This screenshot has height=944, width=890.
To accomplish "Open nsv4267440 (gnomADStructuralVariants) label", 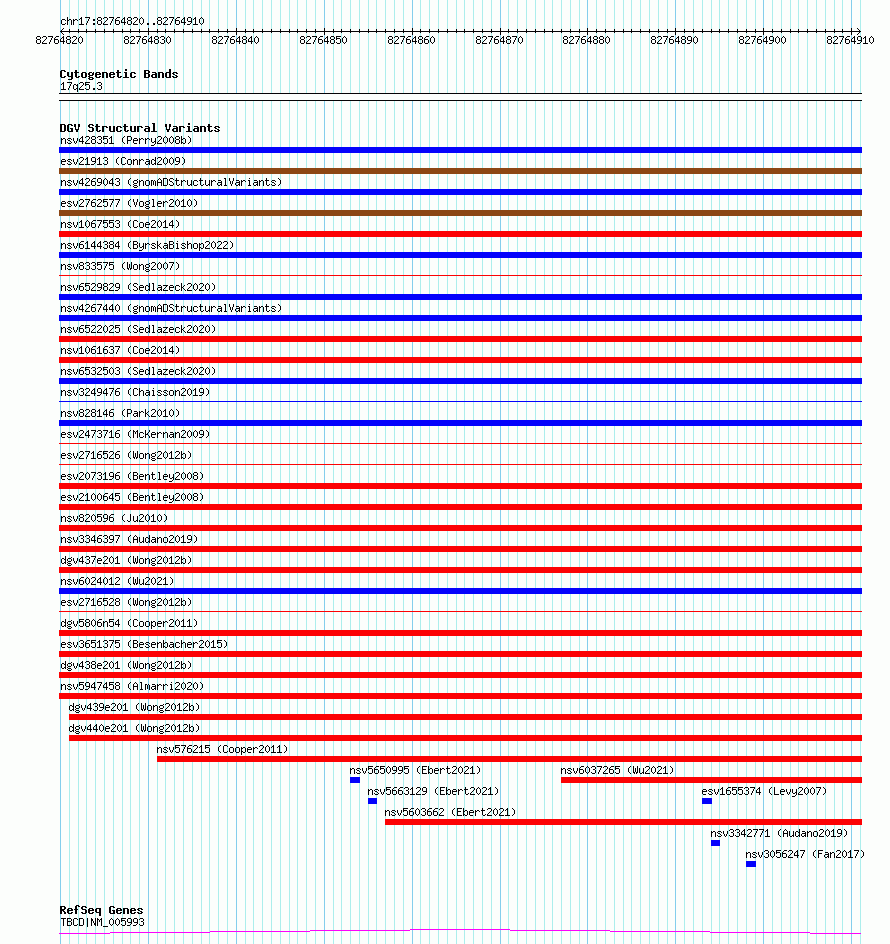I will click(x=171, y=308).
